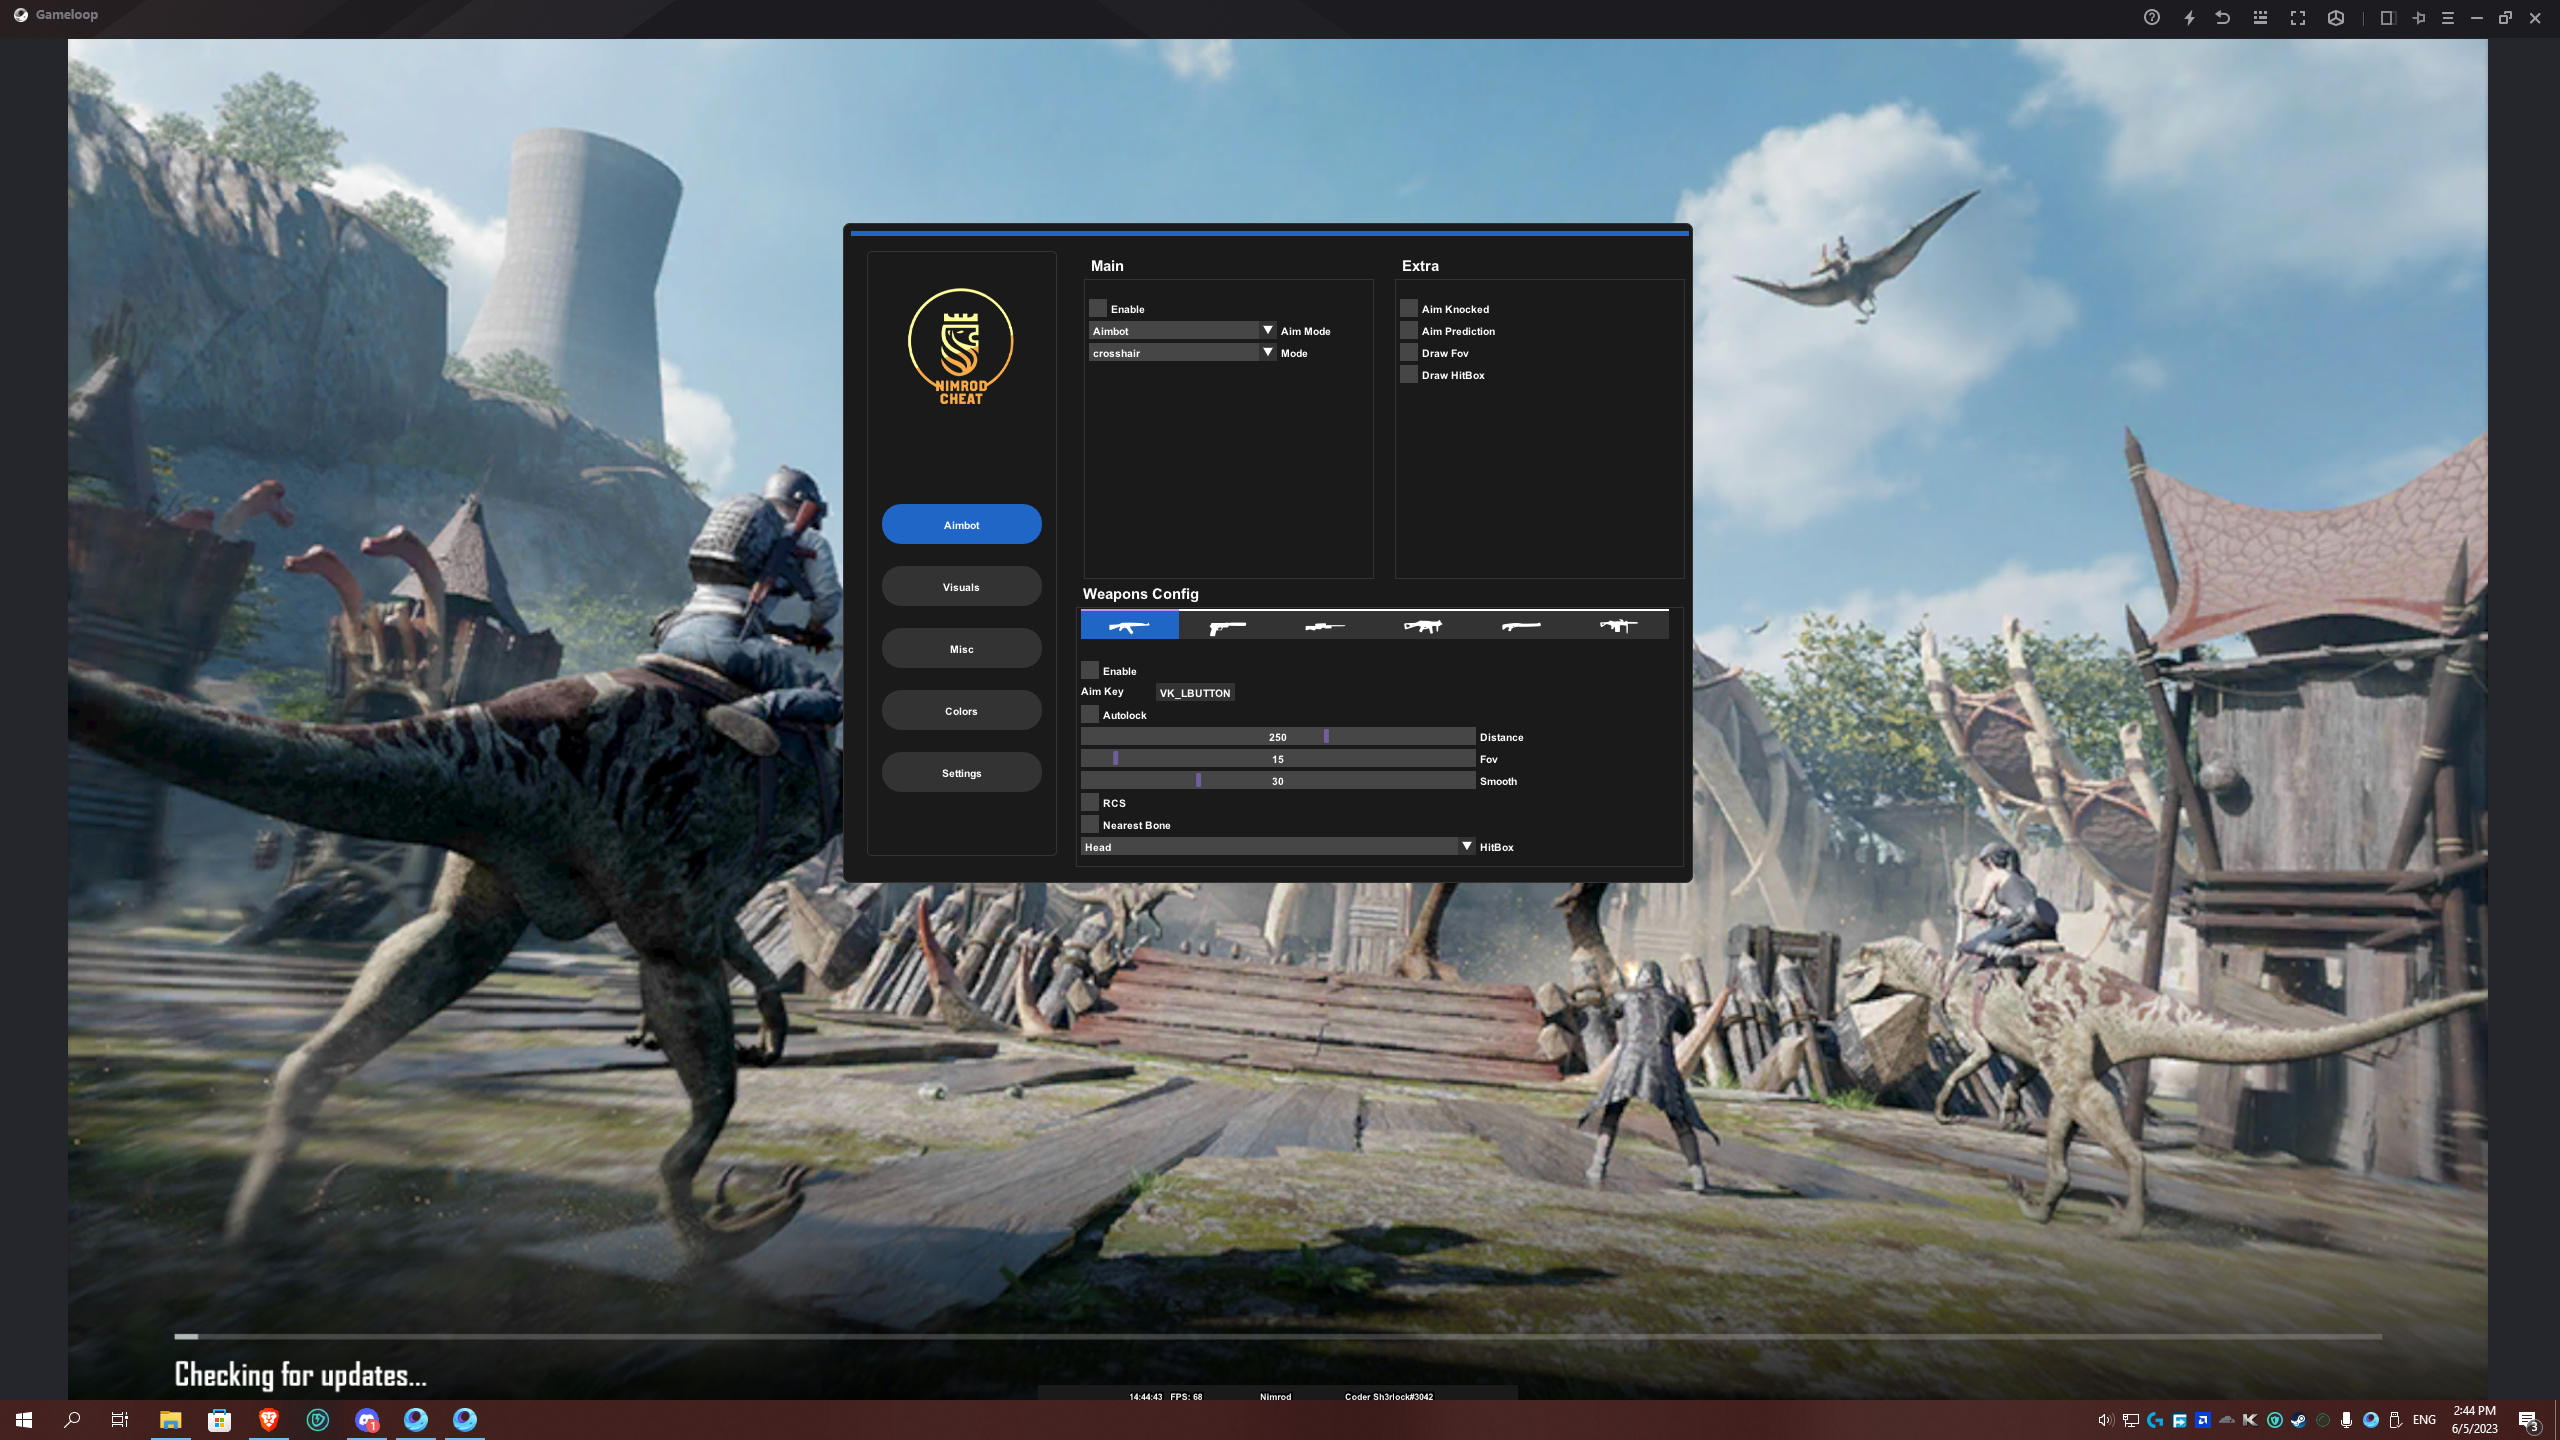Click the Aim Key VK_LBUTTON field
Viewport: 2560px width, 1440px height.
(x=1195, y=692)
